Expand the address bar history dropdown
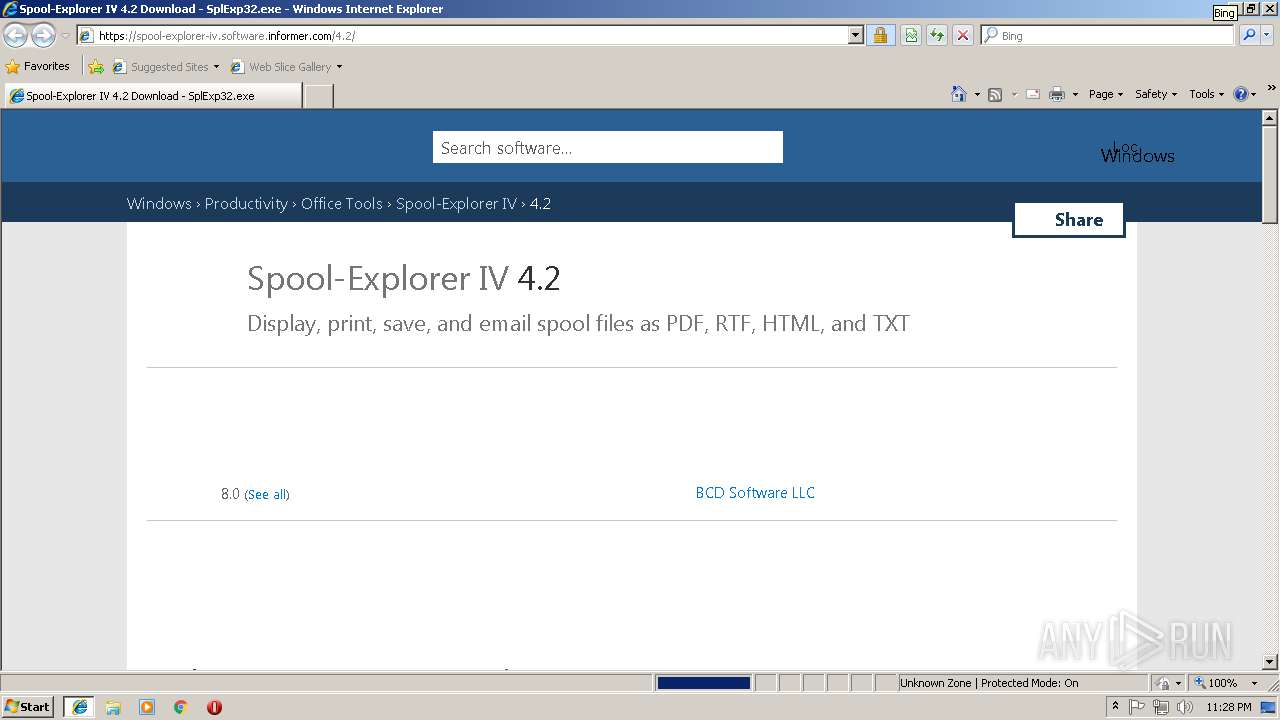This screenshot has height=720, width=1280. [855, 35]
